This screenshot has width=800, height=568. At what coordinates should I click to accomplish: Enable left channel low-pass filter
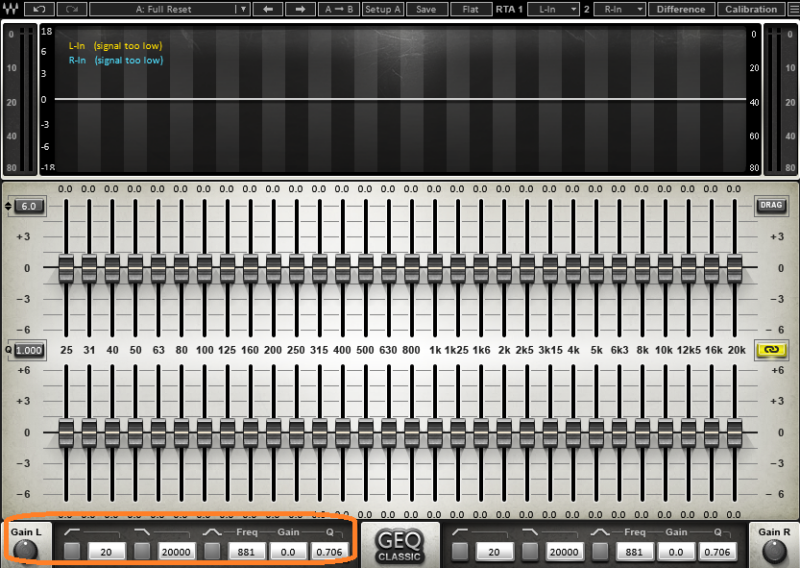pos(142,551)
